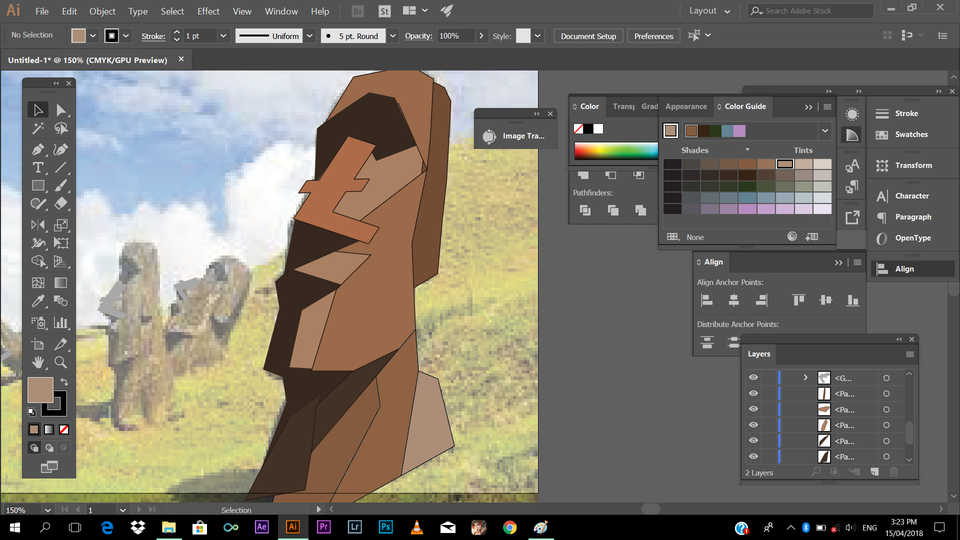
Task: Click the swap fill and stroke arrow
Action: click(65, 382)
